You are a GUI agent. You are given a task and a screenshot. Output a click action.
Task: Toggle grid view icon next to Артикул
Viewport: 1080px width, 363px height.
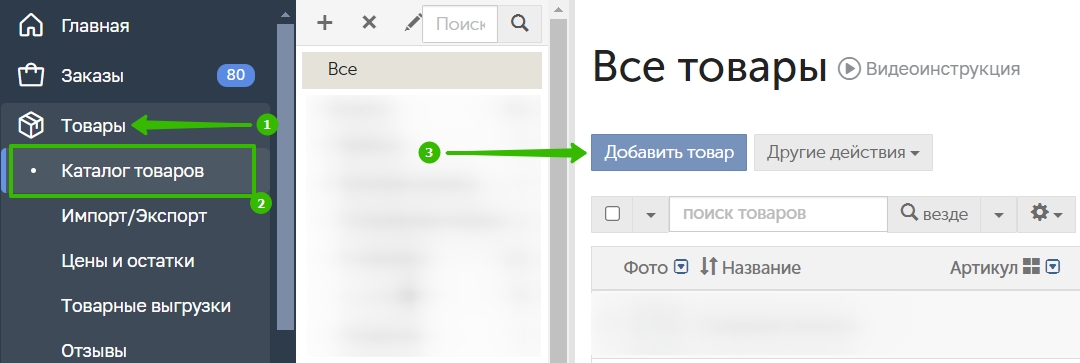(x=1031, y=267)
